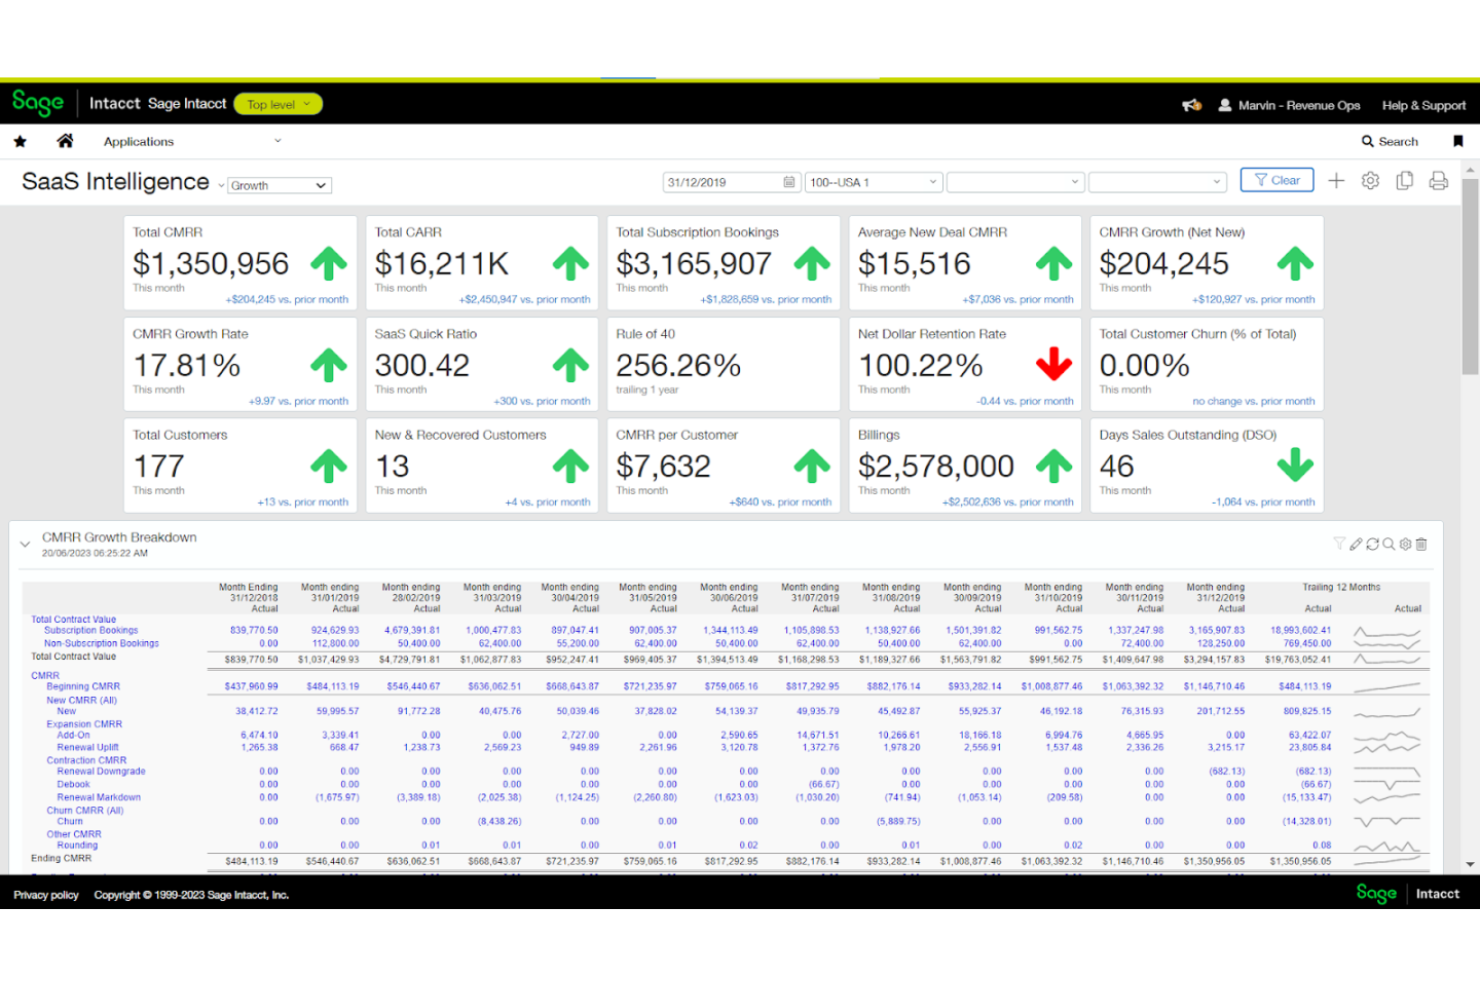This screenshot has width=1480, height=987.
Task: Go to home via house icon
Action: (65, 141)
